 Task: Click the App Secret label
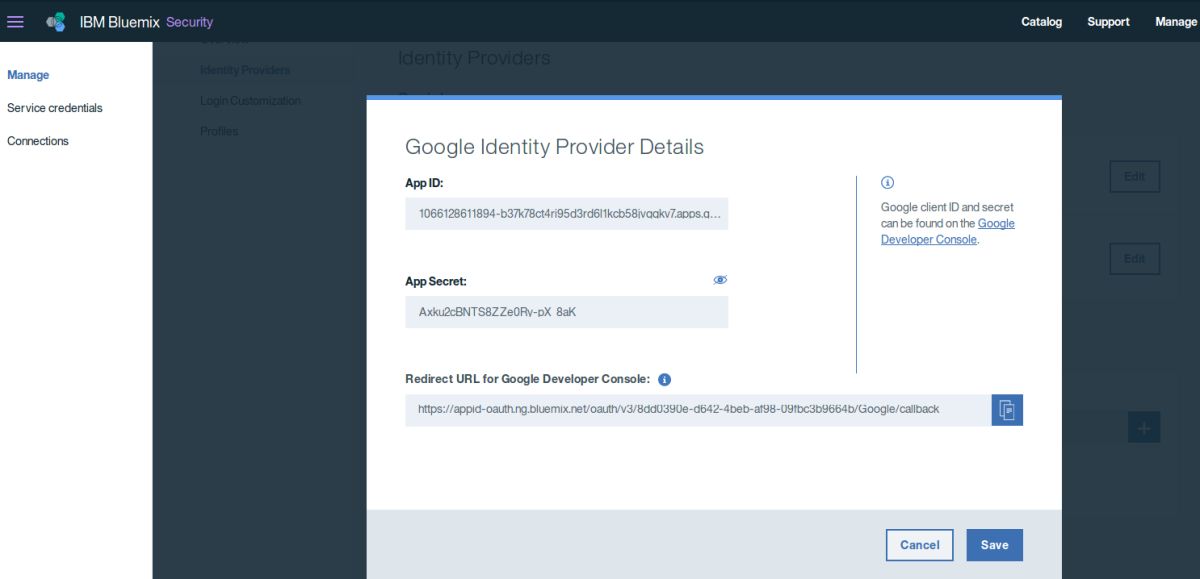click(x=436, y=281)
